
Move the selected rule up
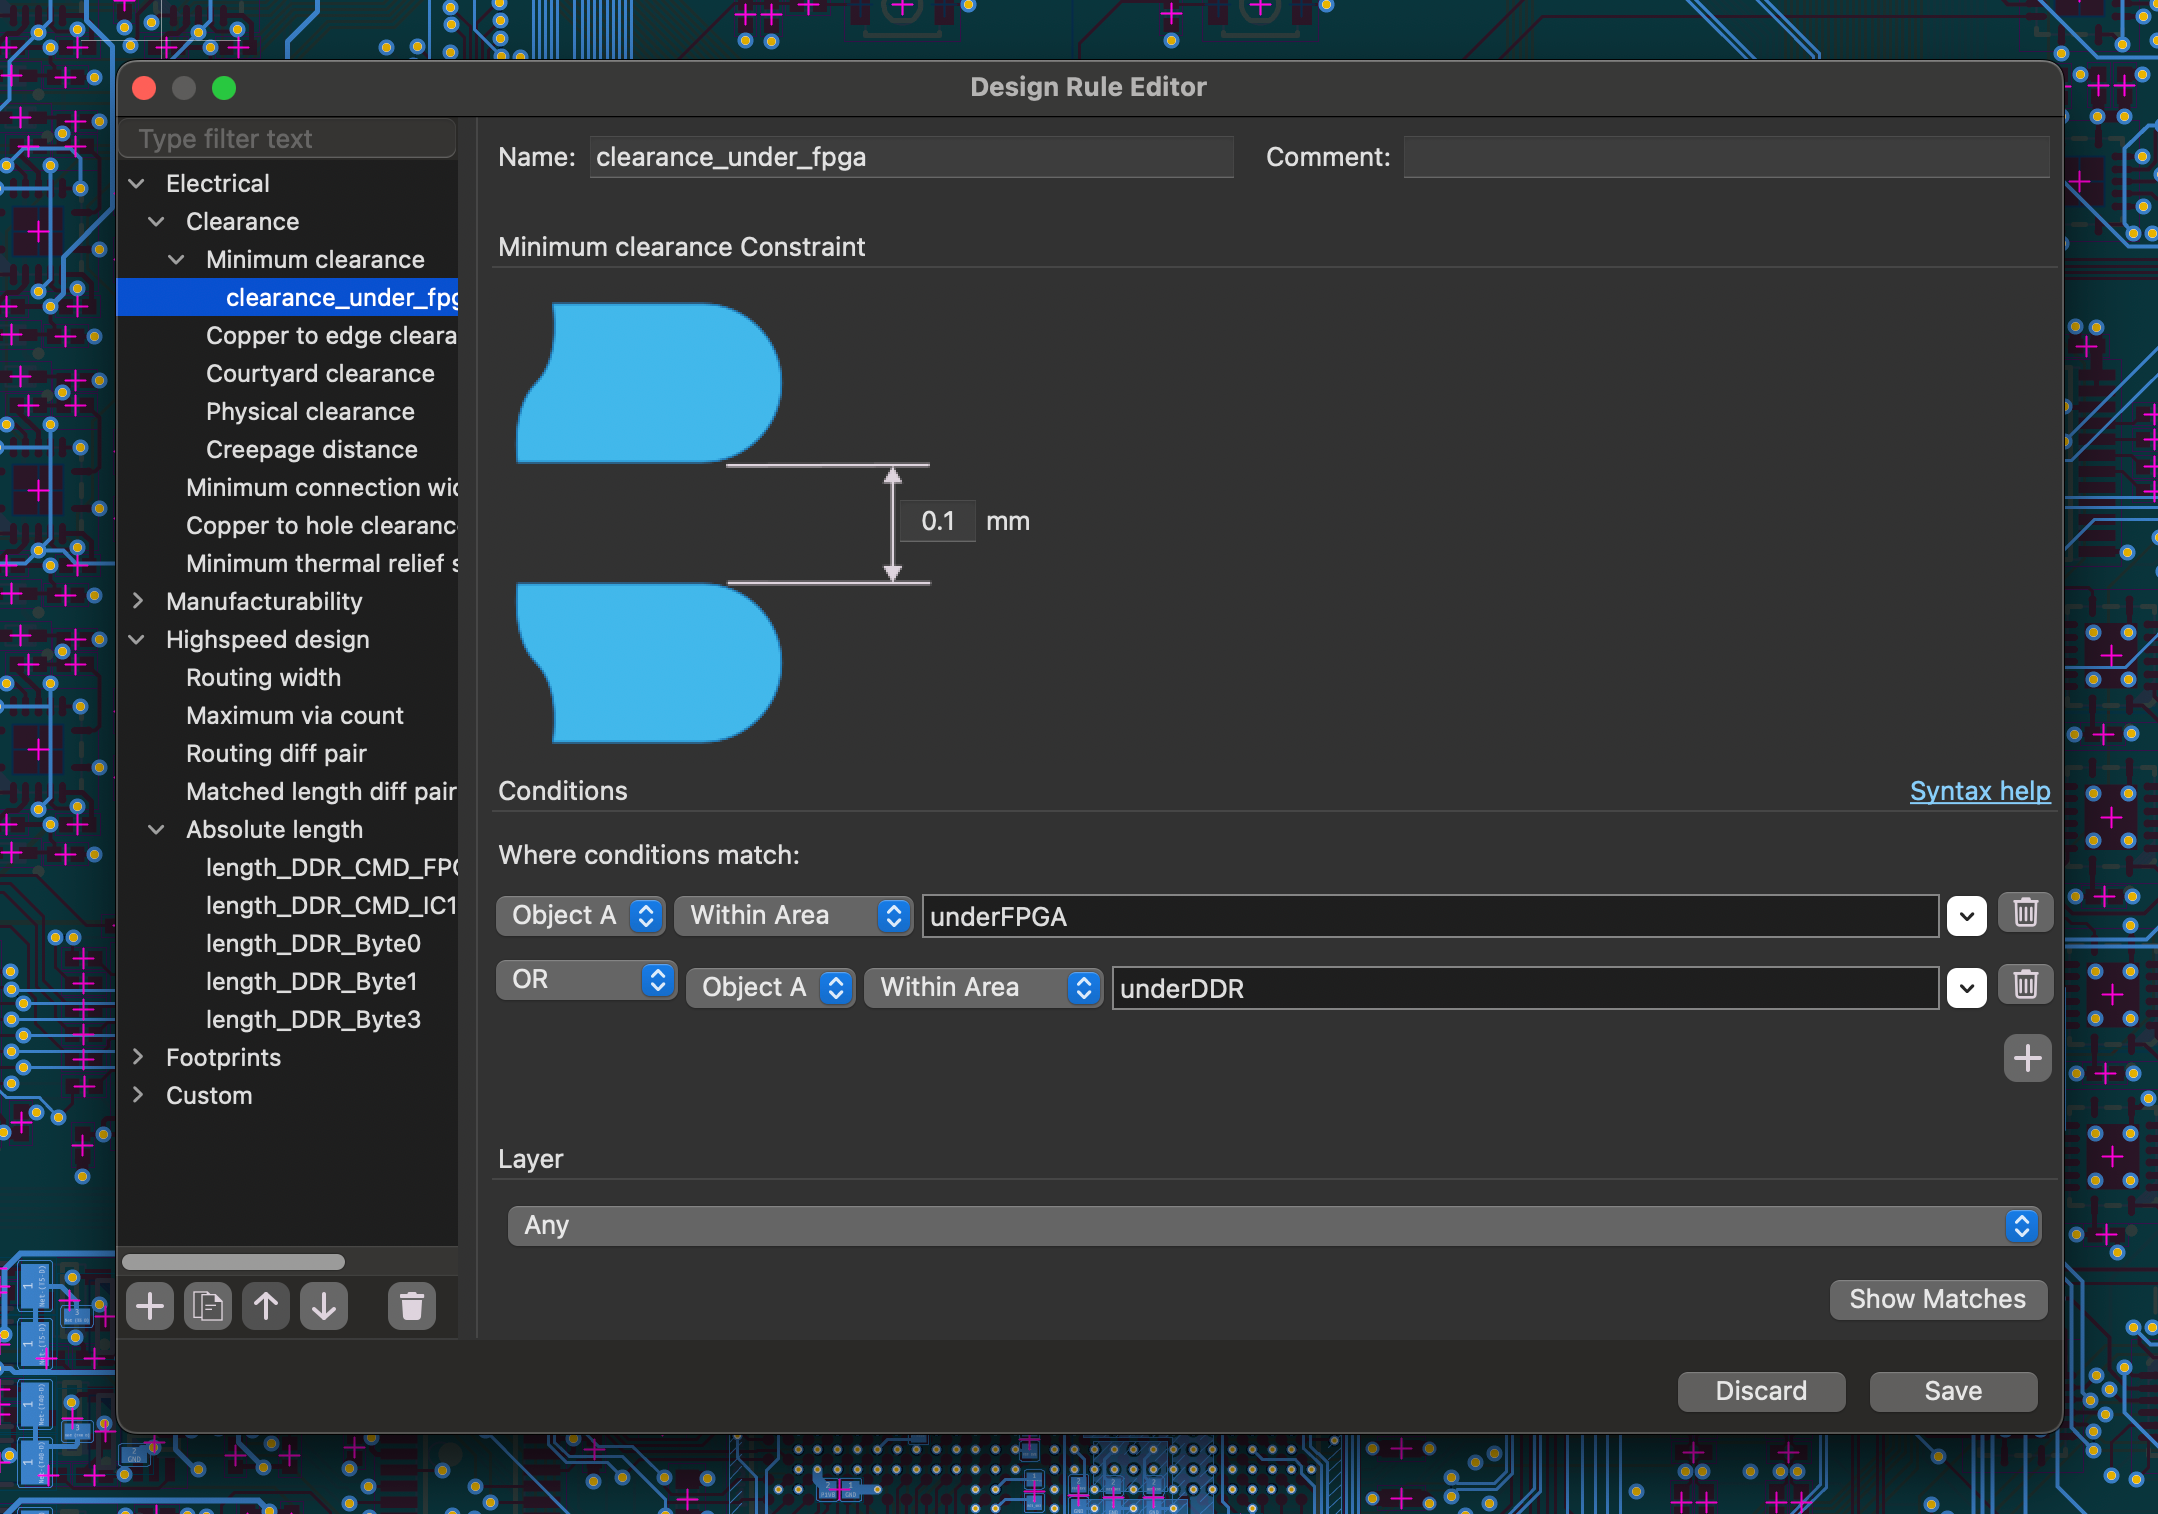pos(265,1306)
